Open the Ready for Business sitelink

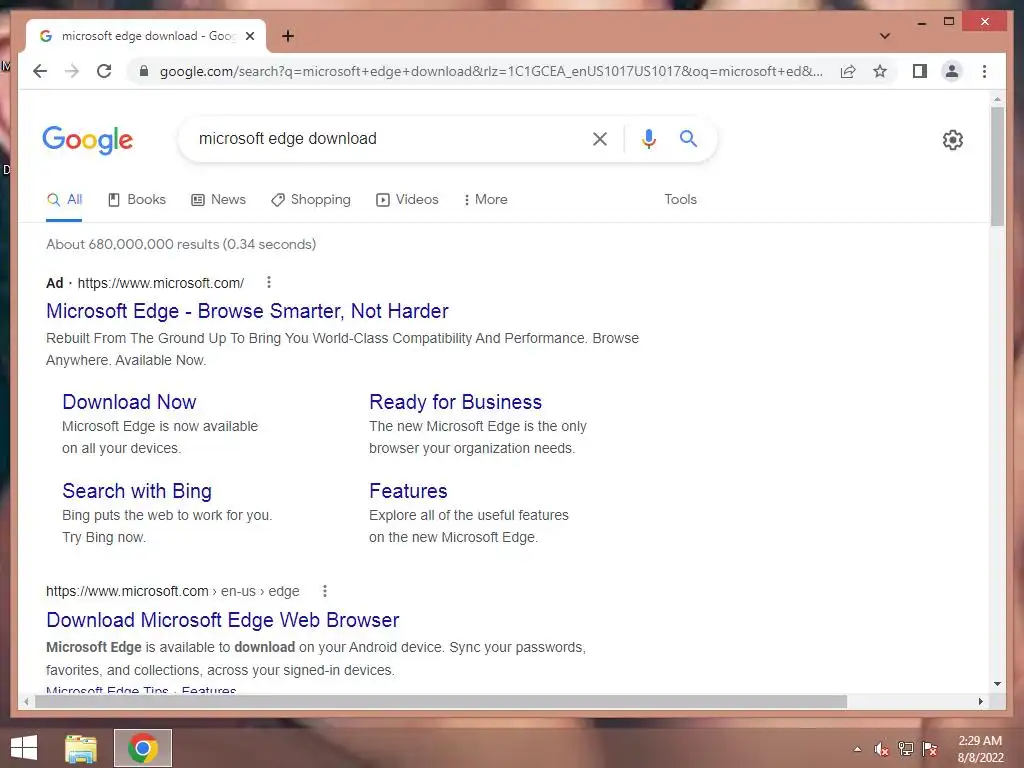[x=455, y=402]
